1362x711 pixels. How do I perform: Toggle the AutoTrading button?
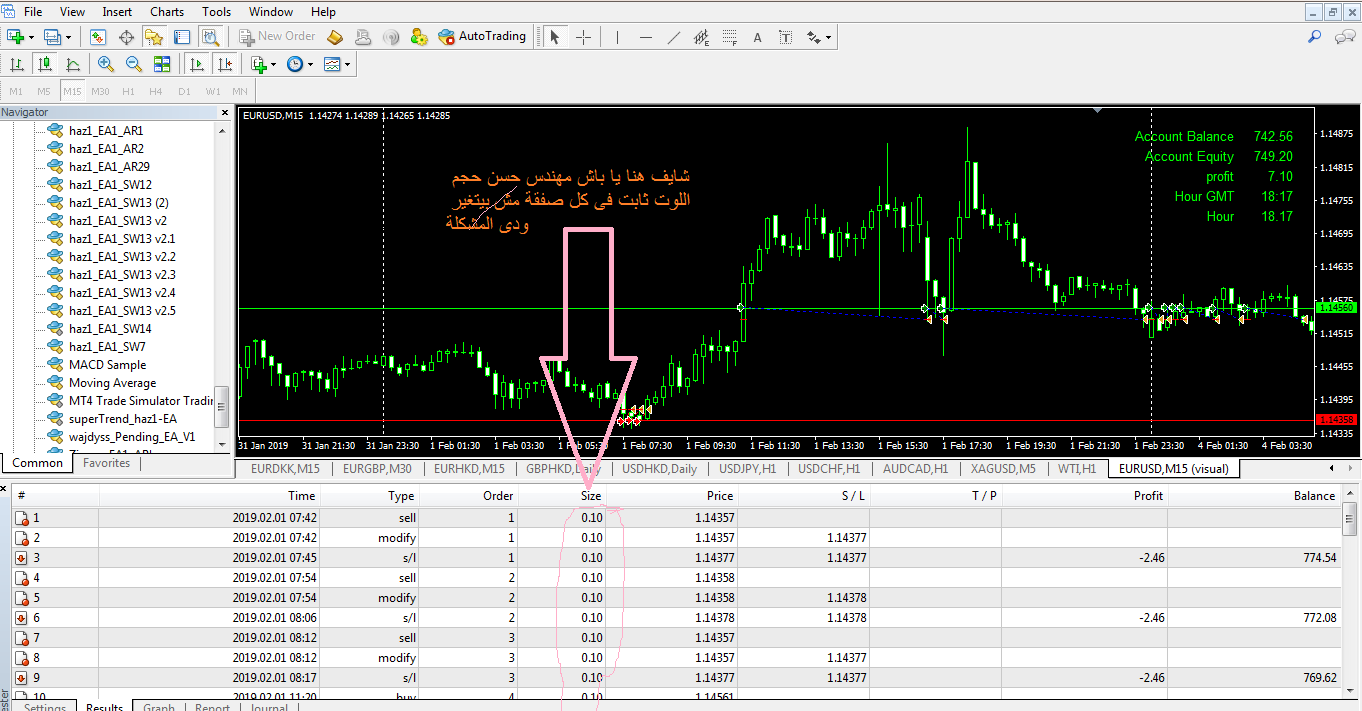482,37
